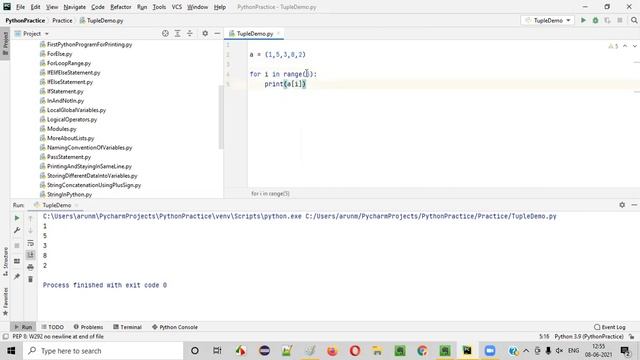Rerun TupleDemo in Run tool window
640x360 pixels.
click(x=17, y=218)
